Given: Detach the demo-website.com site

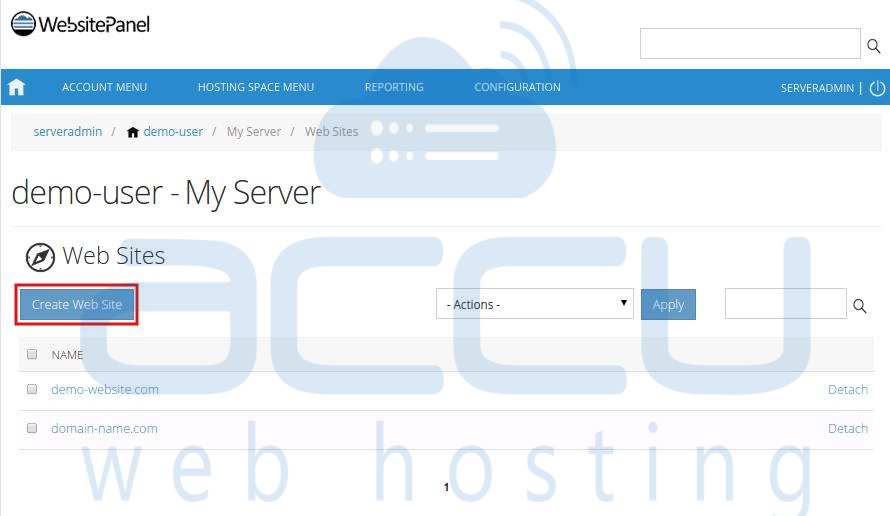Looking at the screenshot, I should click(x=847, y=389).
